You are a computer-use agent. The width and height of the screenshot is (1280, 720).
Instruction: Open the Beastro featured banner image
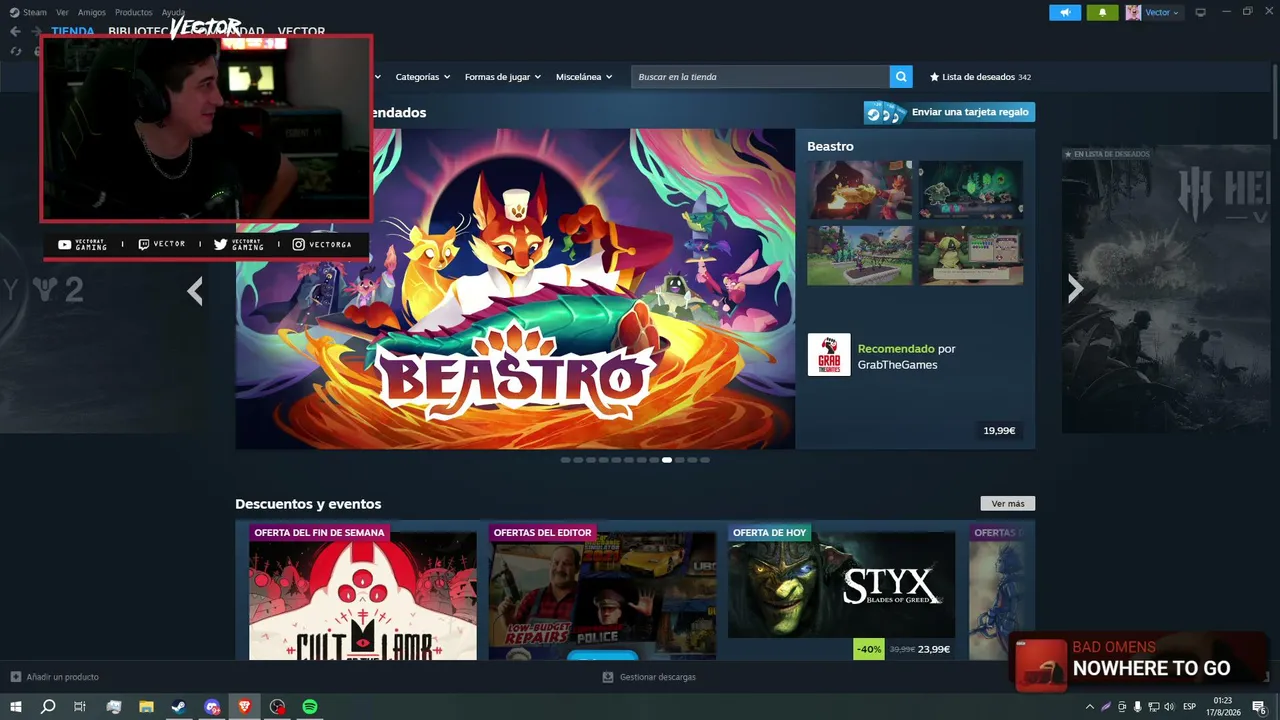515,288
